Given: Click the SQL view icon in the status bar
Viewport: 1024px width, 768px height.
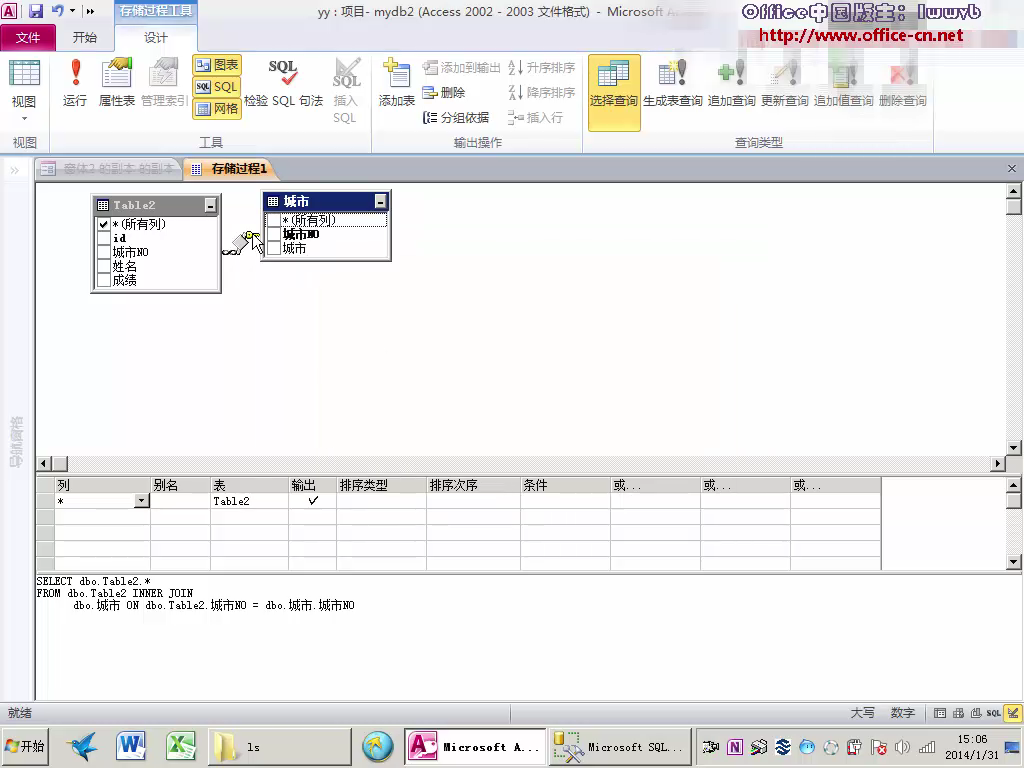Looking at the screenshot, I should click(993, 713).
